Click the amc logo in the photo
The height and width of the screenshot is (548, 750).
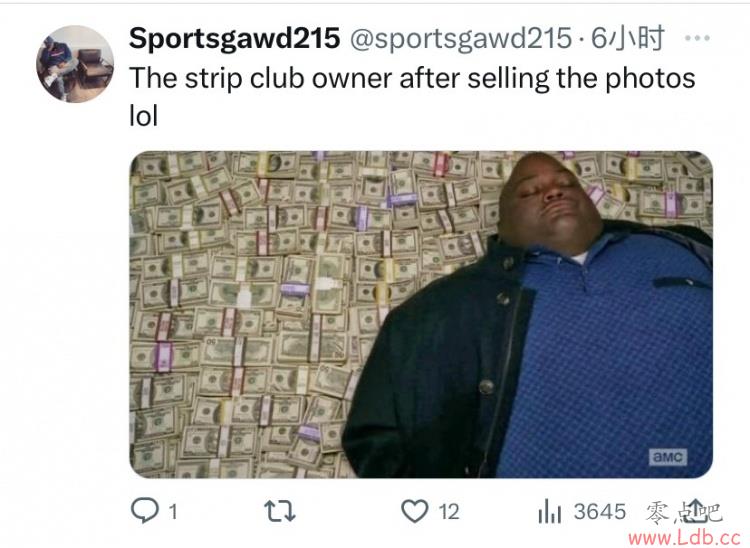coord(668,457)
